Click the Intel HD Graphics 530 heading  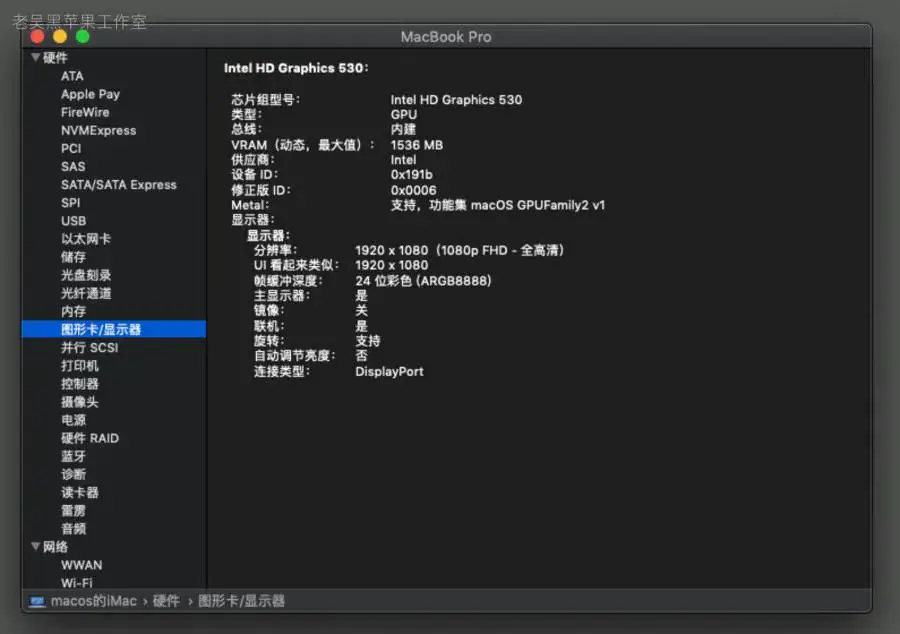point(296,68)
